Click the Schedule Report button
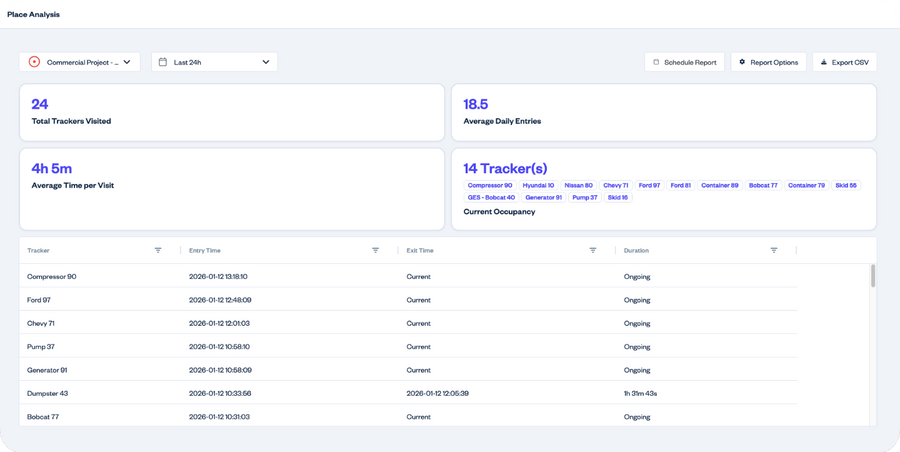The image size is (900, 452). (684, 62)
